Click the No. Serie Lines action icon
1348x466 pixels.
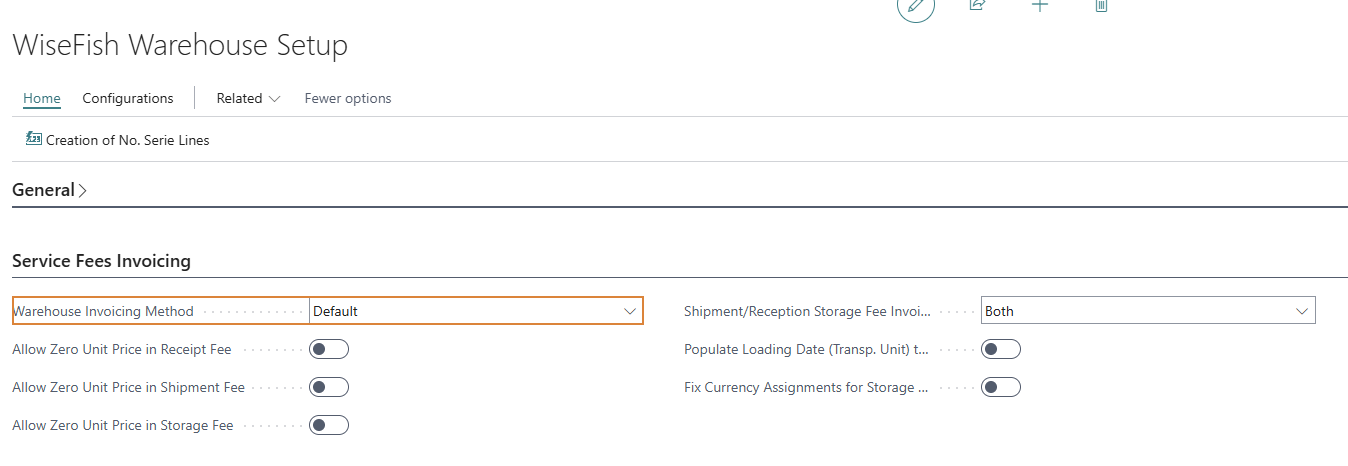click(33, 140)
